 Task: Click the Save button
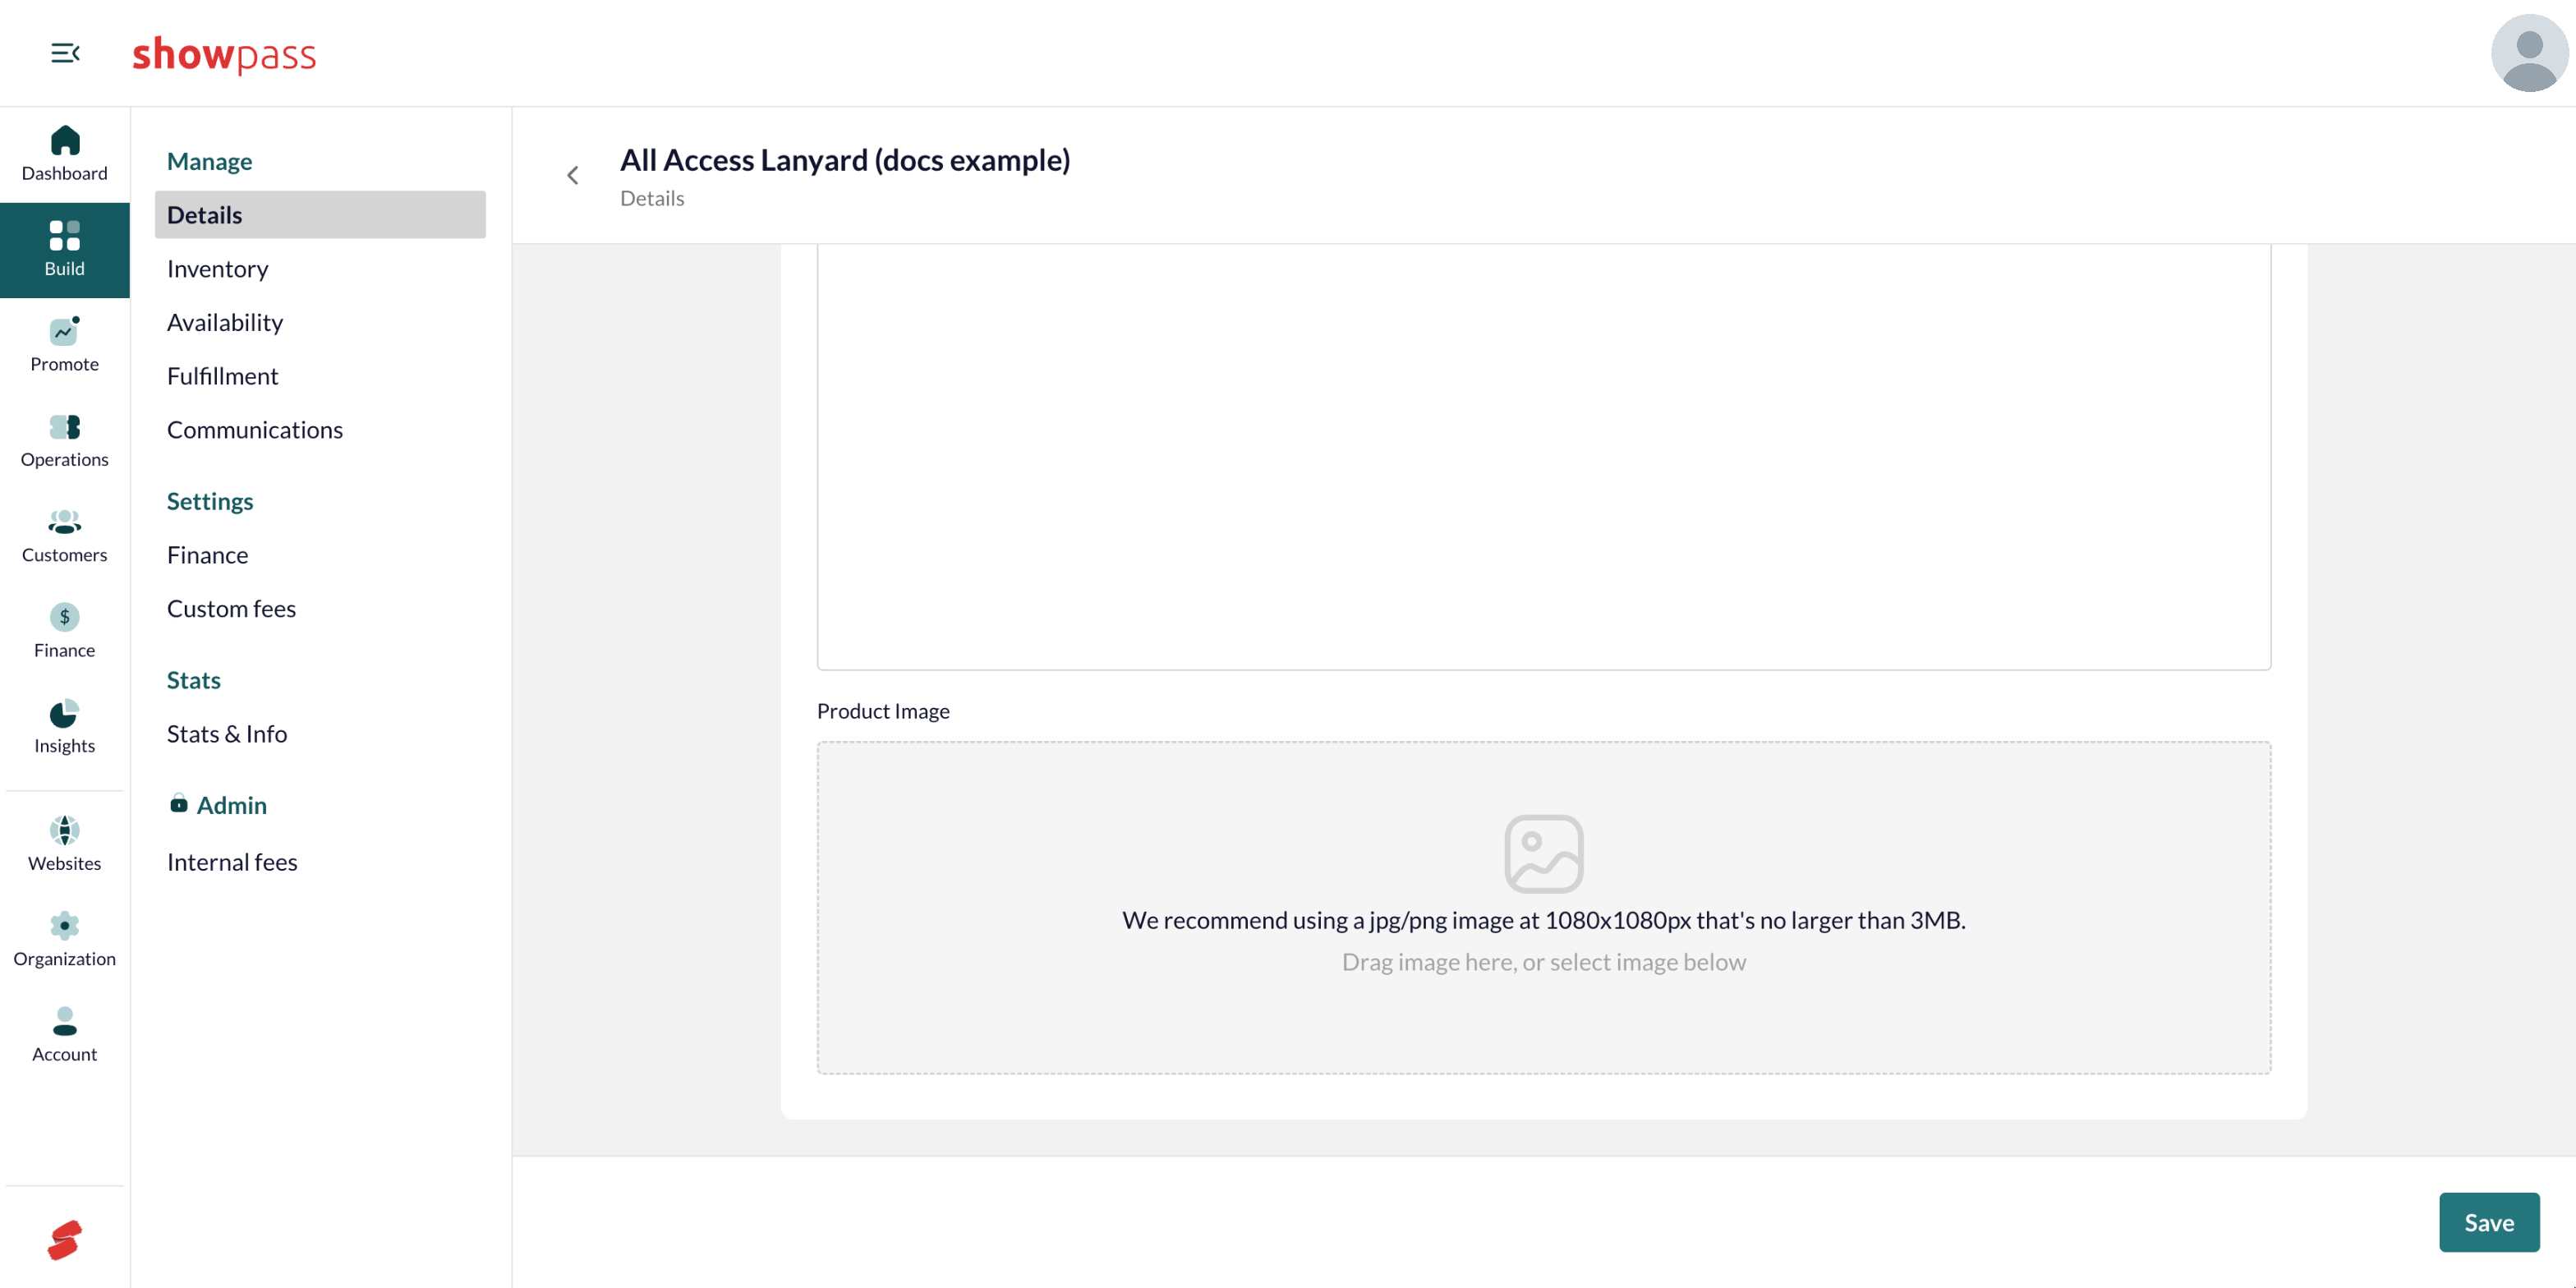(x=2489, y=1222)
